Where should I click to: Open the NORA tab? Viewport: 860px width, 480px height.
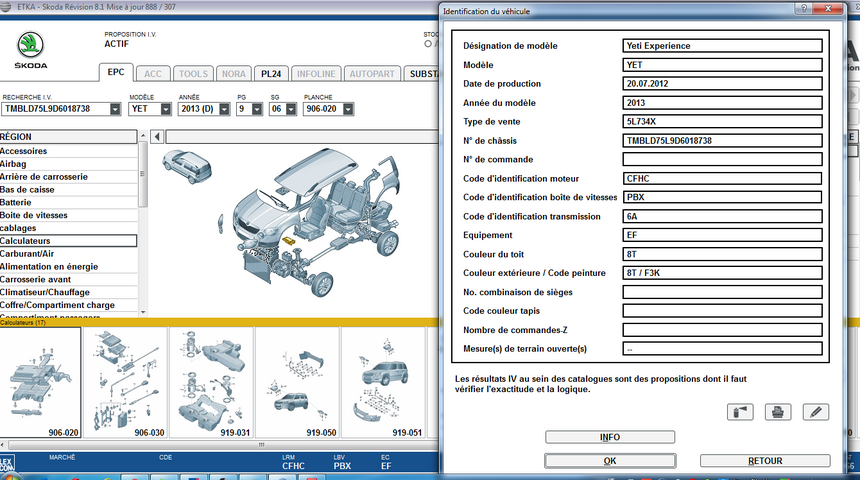[x=234, y=74]
